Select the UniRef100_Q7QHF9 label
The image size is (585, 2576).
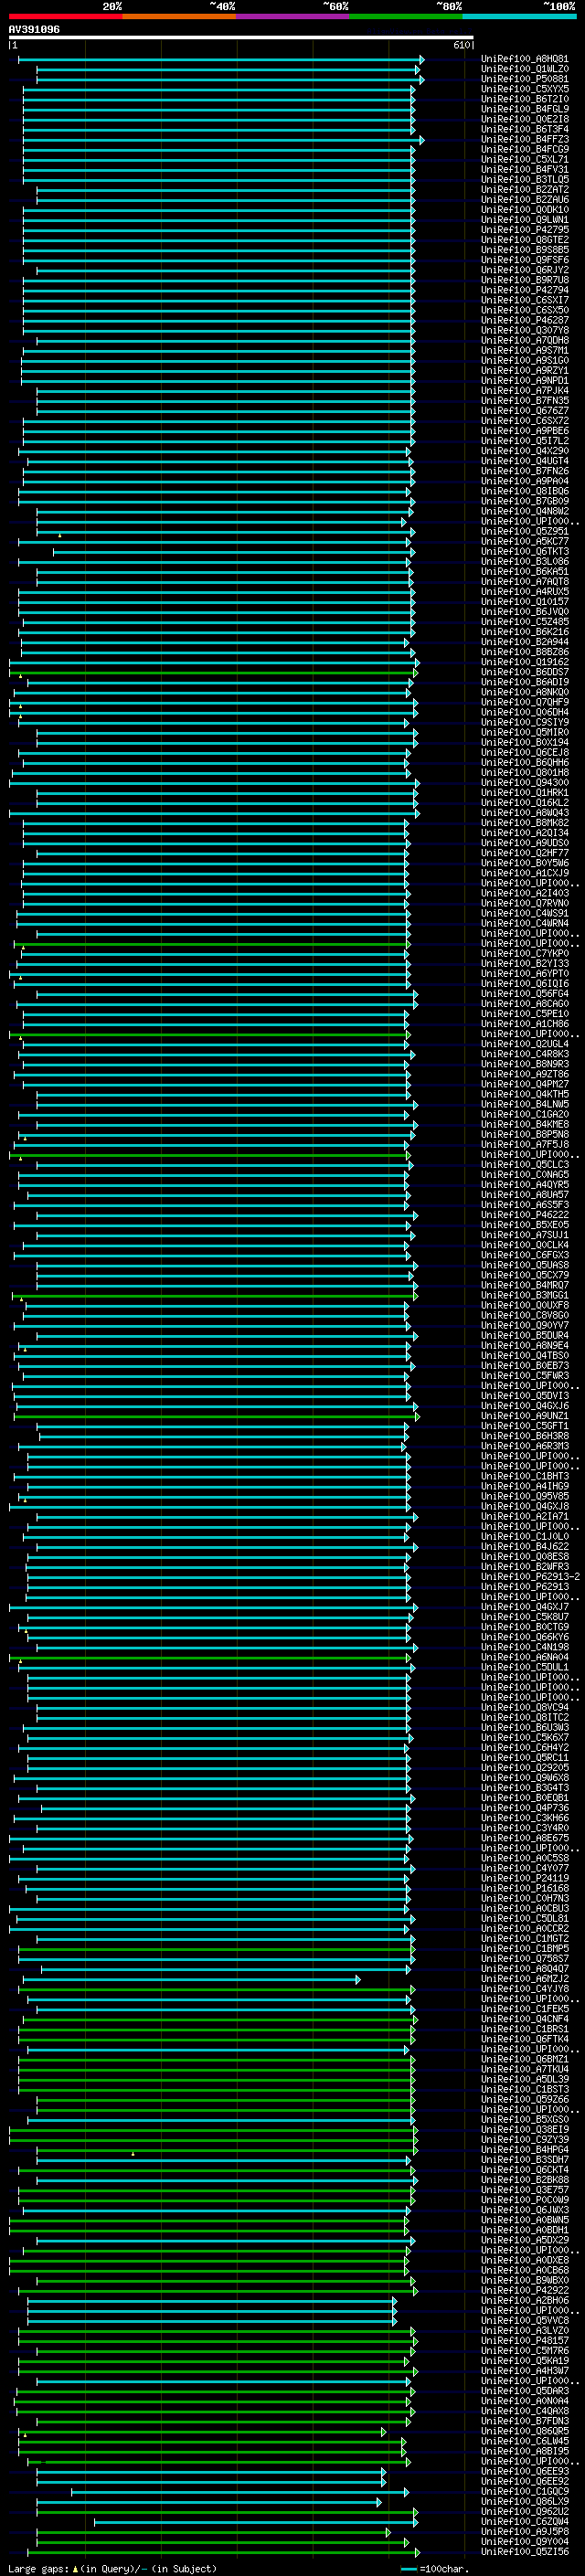click(x=524, y=702)
